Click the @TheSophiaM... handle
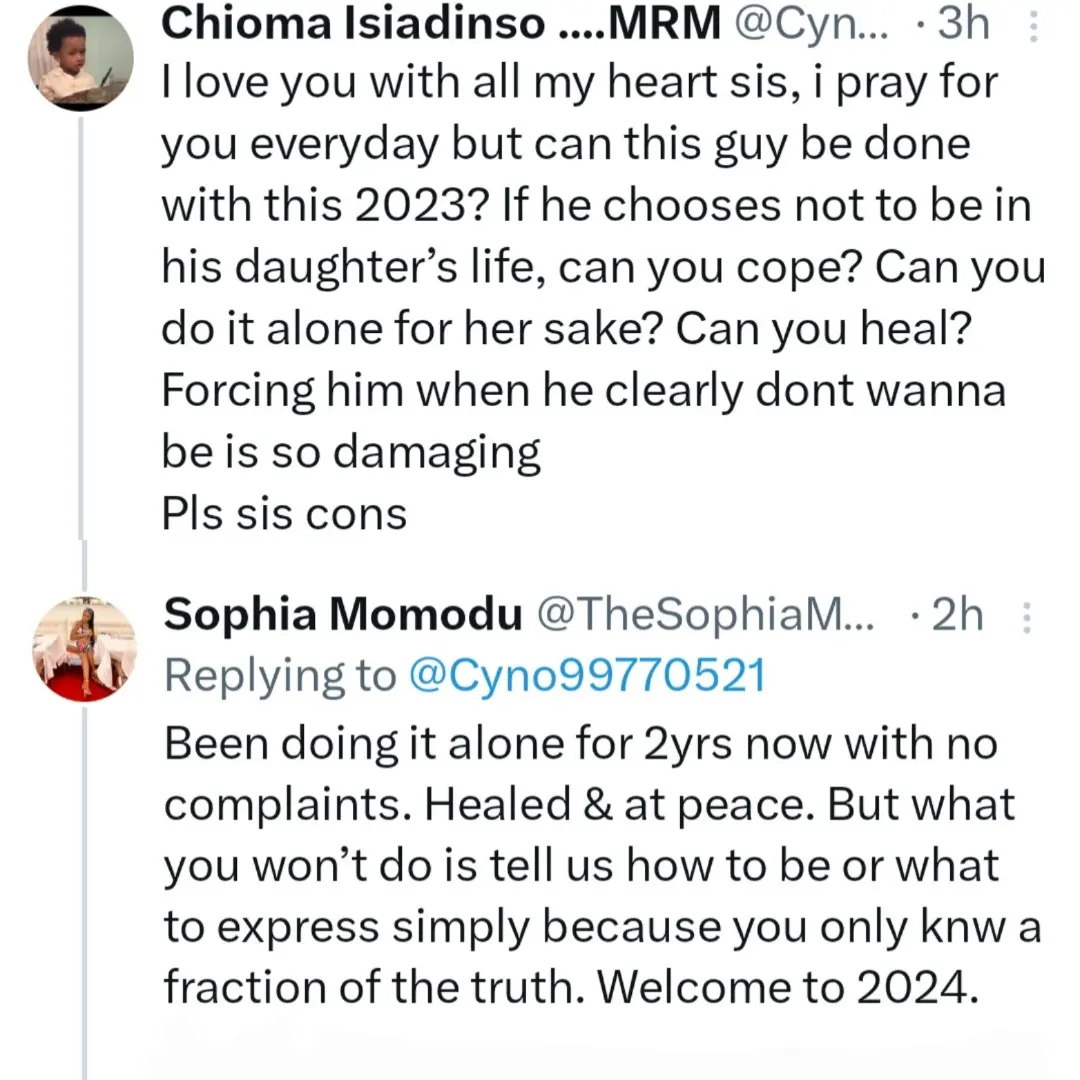 [706, 617]
